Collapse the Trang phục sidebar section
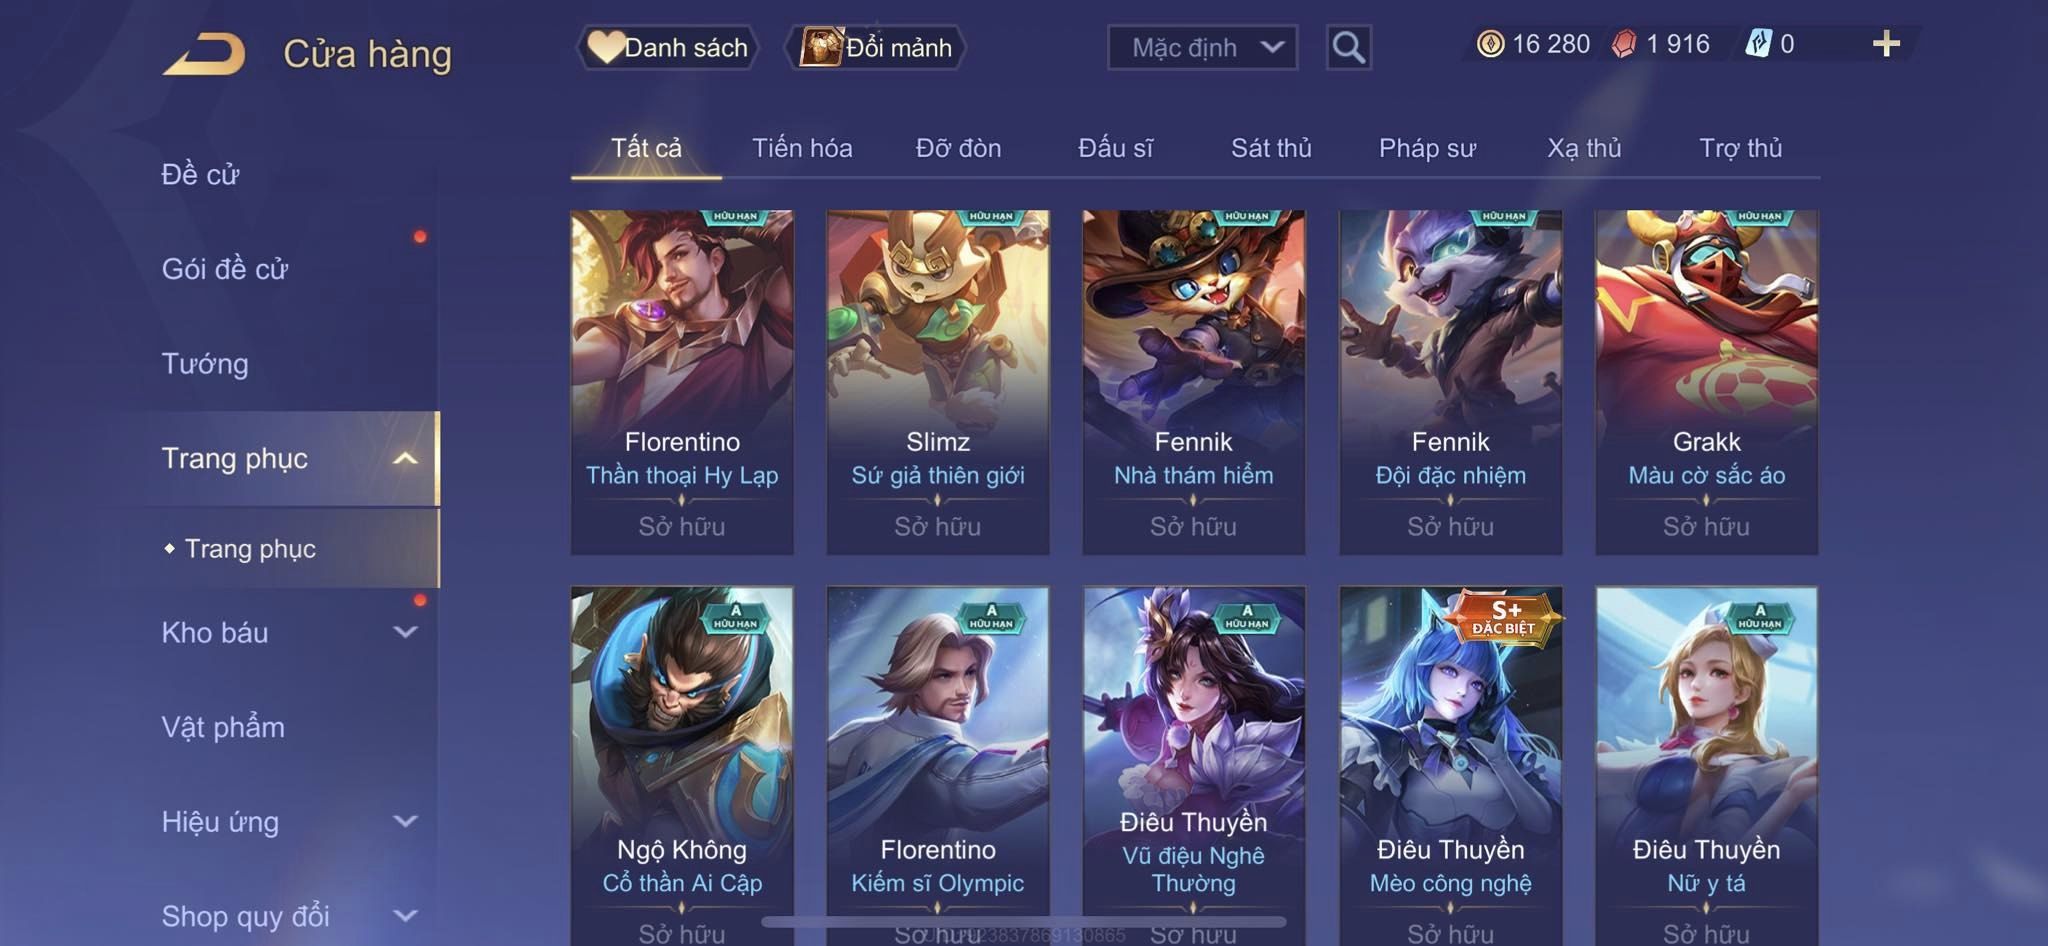This screenshot has width=2048, height=946. pyautogui.click(x=405, y=459)
